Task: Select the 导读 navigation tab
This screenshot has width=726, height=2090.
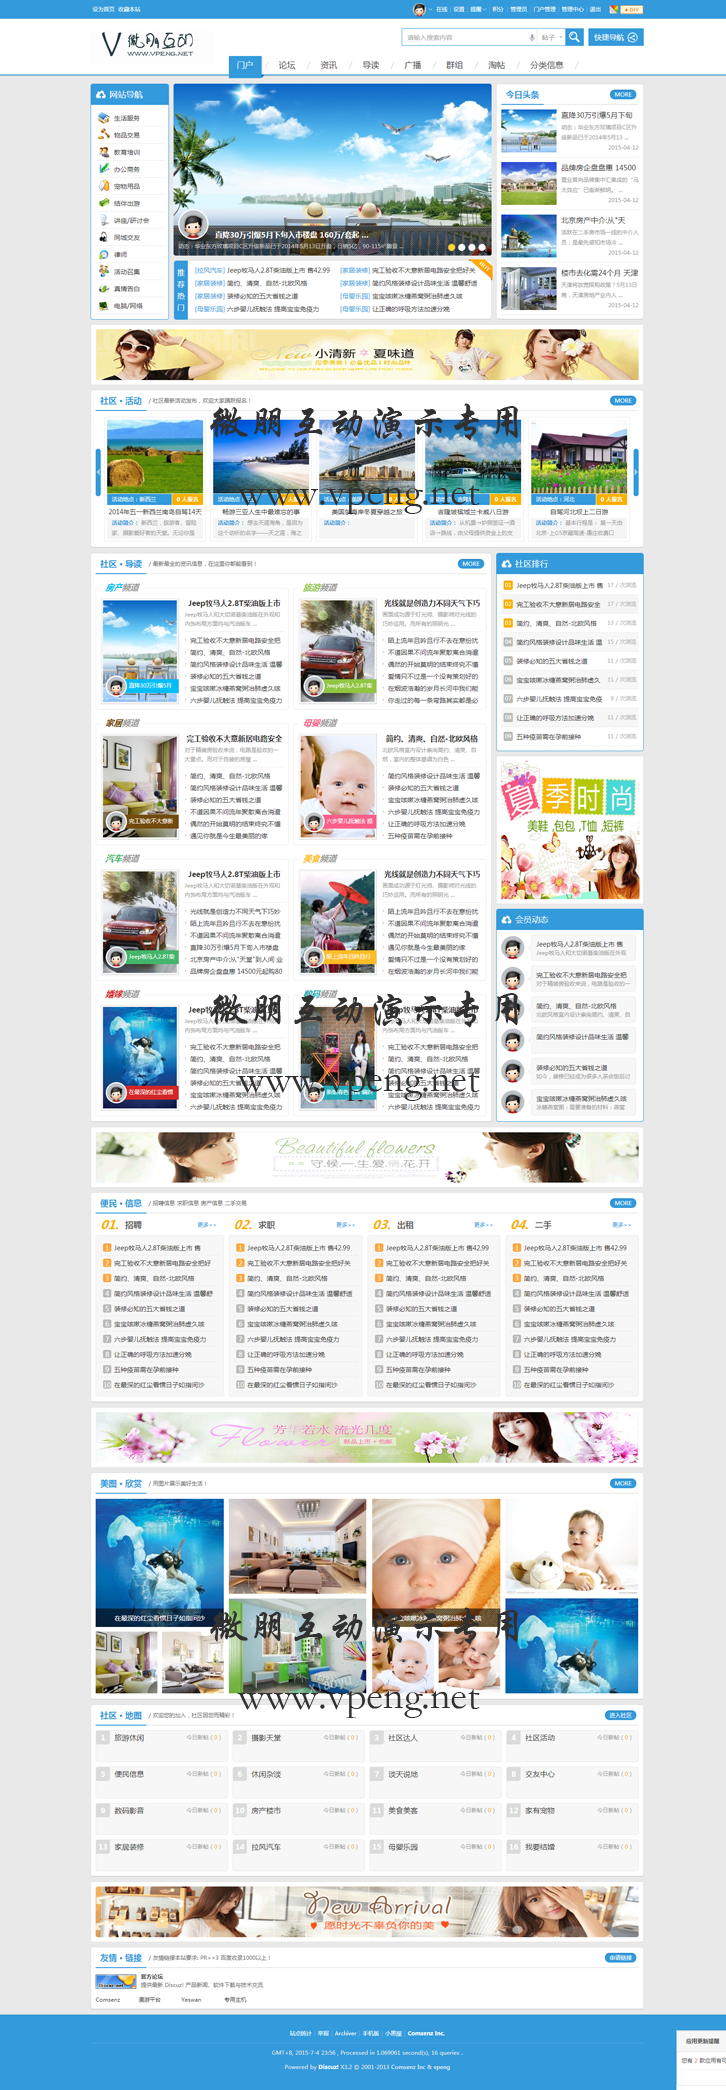Action: (x=371, y=65)
